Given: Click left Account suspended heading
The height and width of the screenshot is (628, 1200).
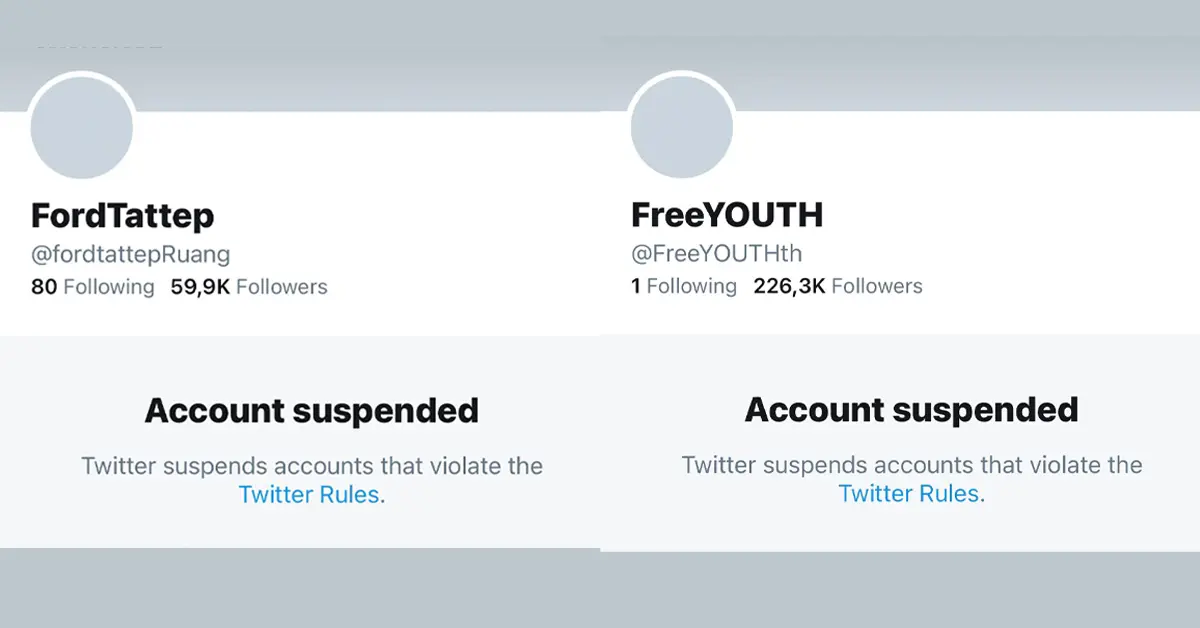Looking at the screenshot, I should tap(311, 410).
